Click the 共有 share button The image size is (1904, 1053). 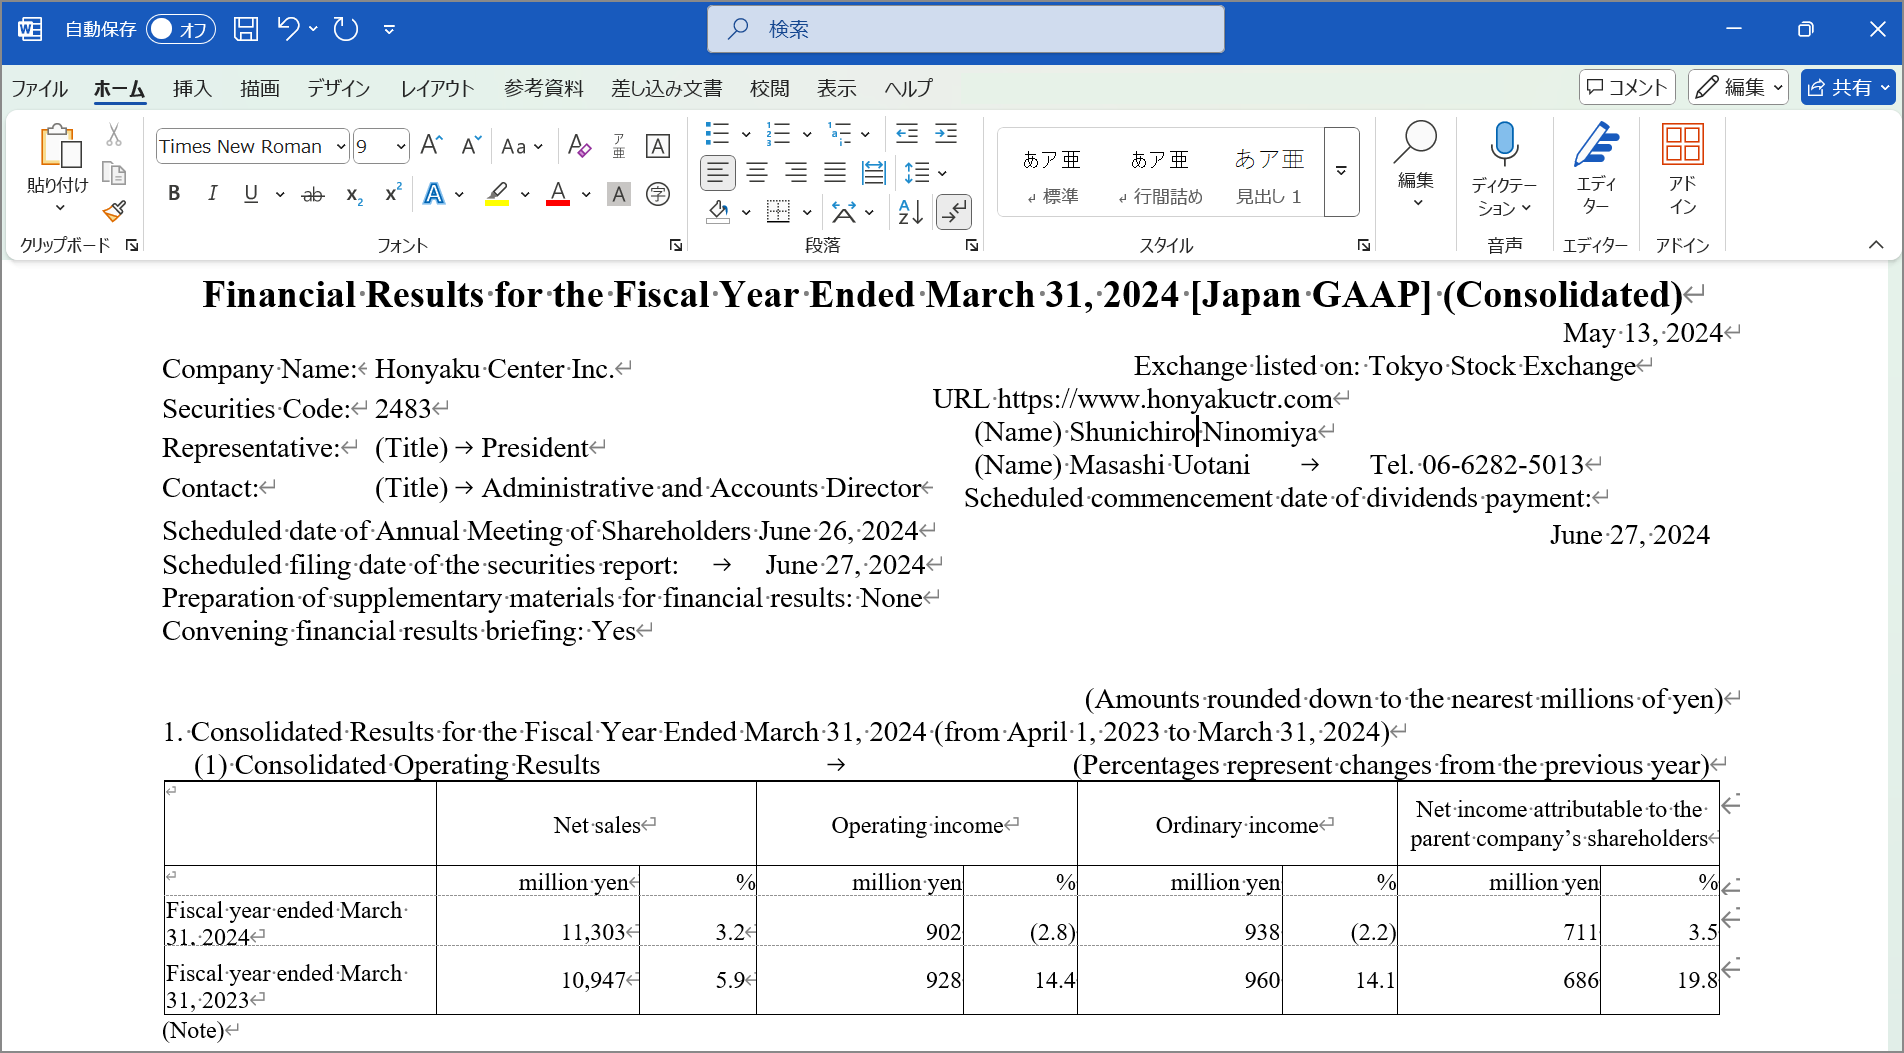coord(1848,87)
